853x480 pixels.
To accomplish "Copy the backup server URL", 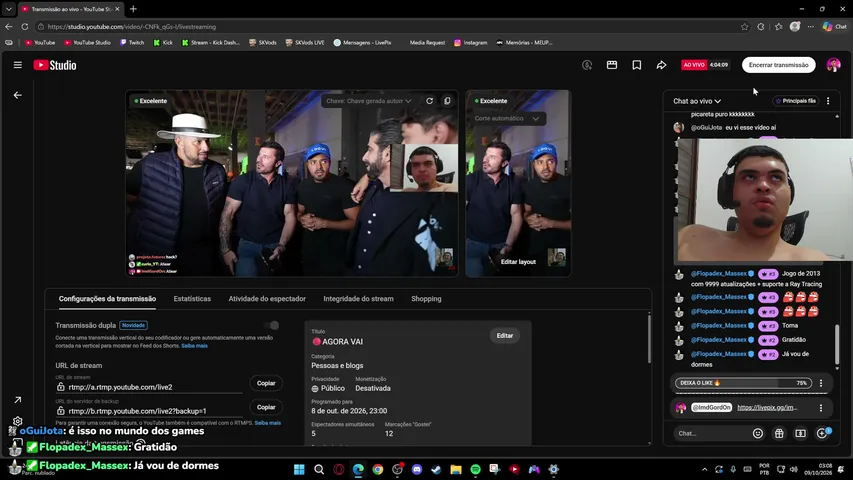I will click(x=266, y=407).
